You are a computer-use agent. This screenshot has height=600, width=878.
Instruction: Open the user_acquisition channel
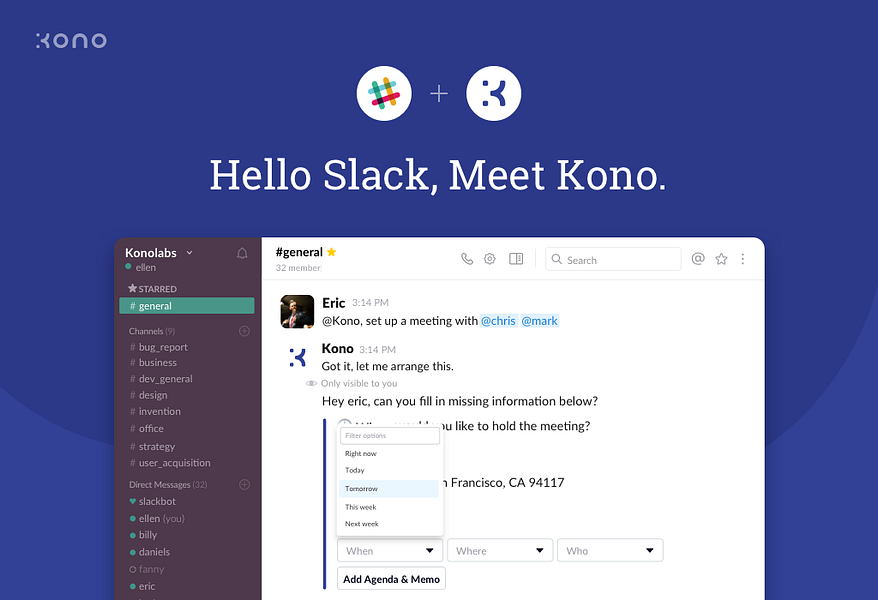point(170,463)
